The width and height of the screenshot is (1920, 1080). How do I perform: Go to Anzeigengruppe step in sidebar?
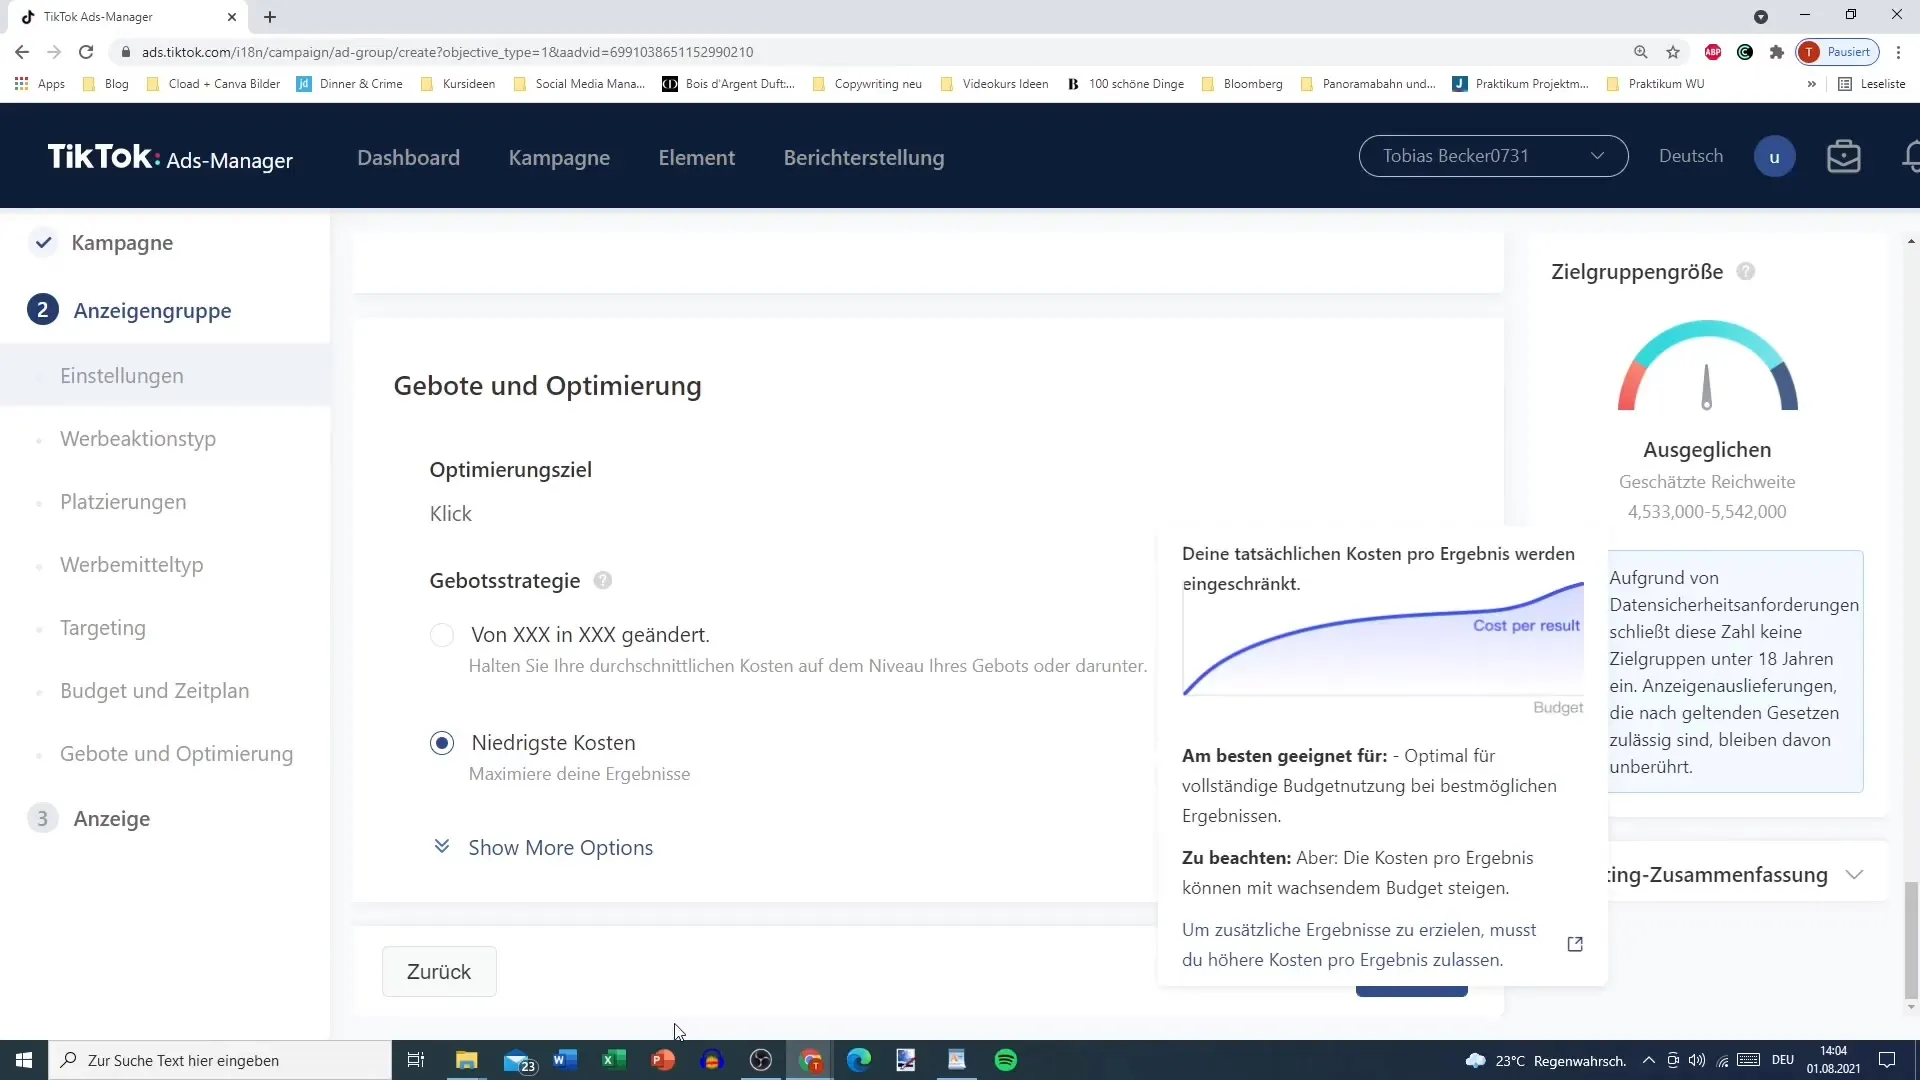(x=152, y=311)
